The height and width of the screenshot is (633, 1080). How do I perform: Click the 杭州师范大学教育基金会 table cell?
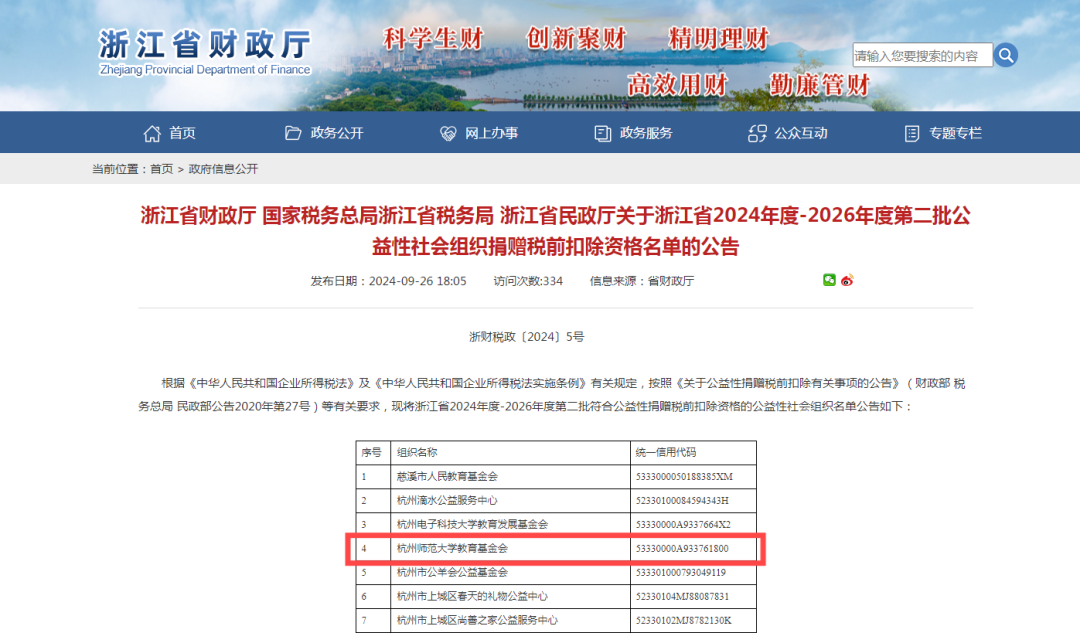click(510, 548)
